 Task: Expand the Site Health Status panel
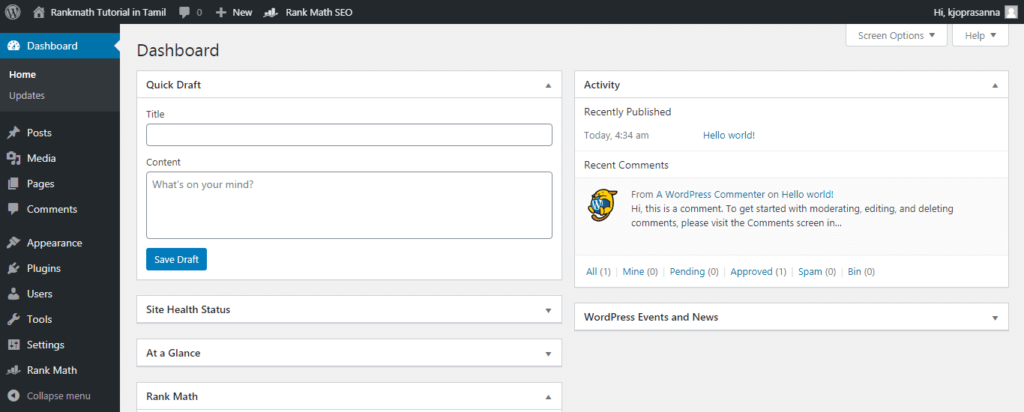[548, 310]
